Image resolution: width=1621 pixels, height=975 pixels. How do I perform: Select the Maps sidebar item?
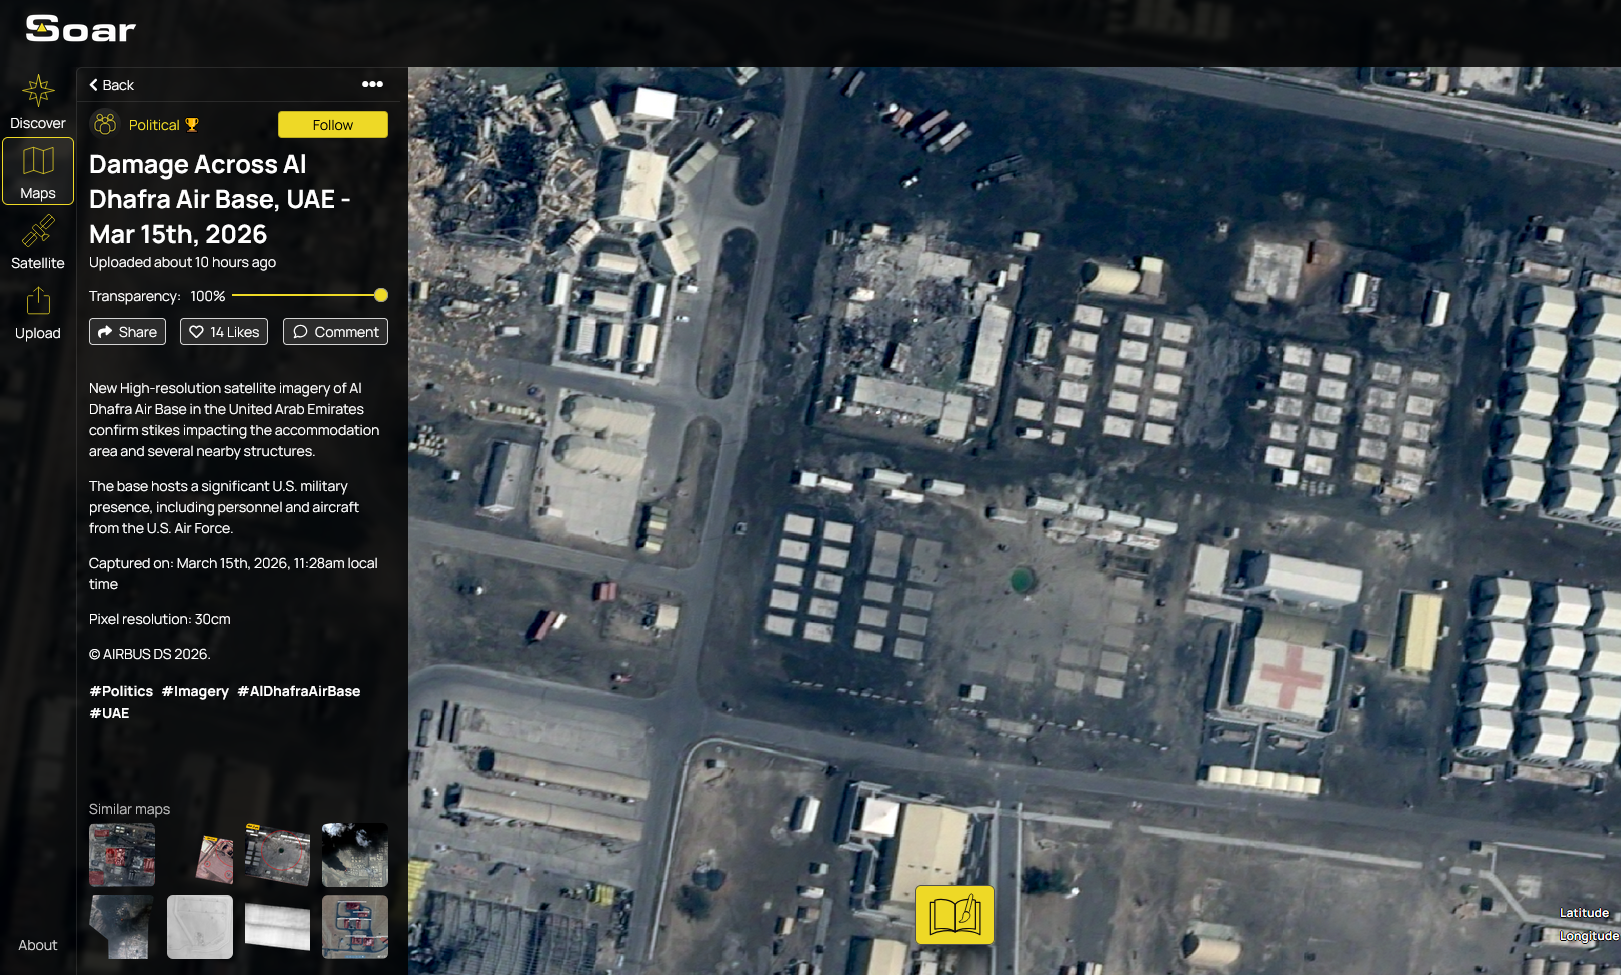38,171
